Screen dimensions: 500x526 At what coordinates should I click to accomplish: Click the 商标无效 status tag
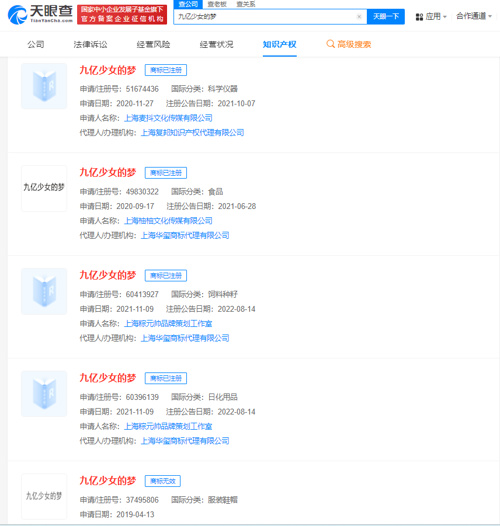tap(163, 481)
